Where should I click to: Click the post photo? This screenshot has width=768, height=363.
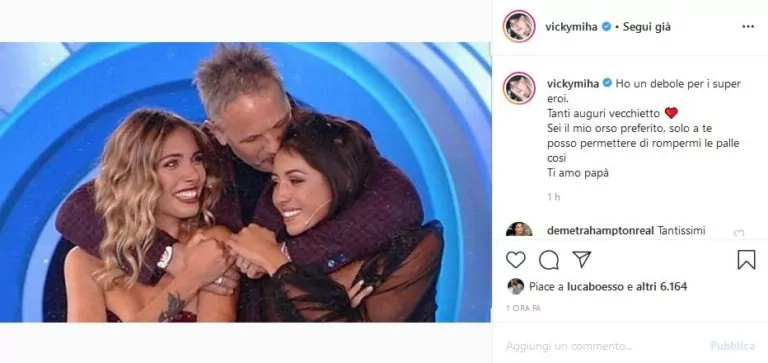point(245,182)
